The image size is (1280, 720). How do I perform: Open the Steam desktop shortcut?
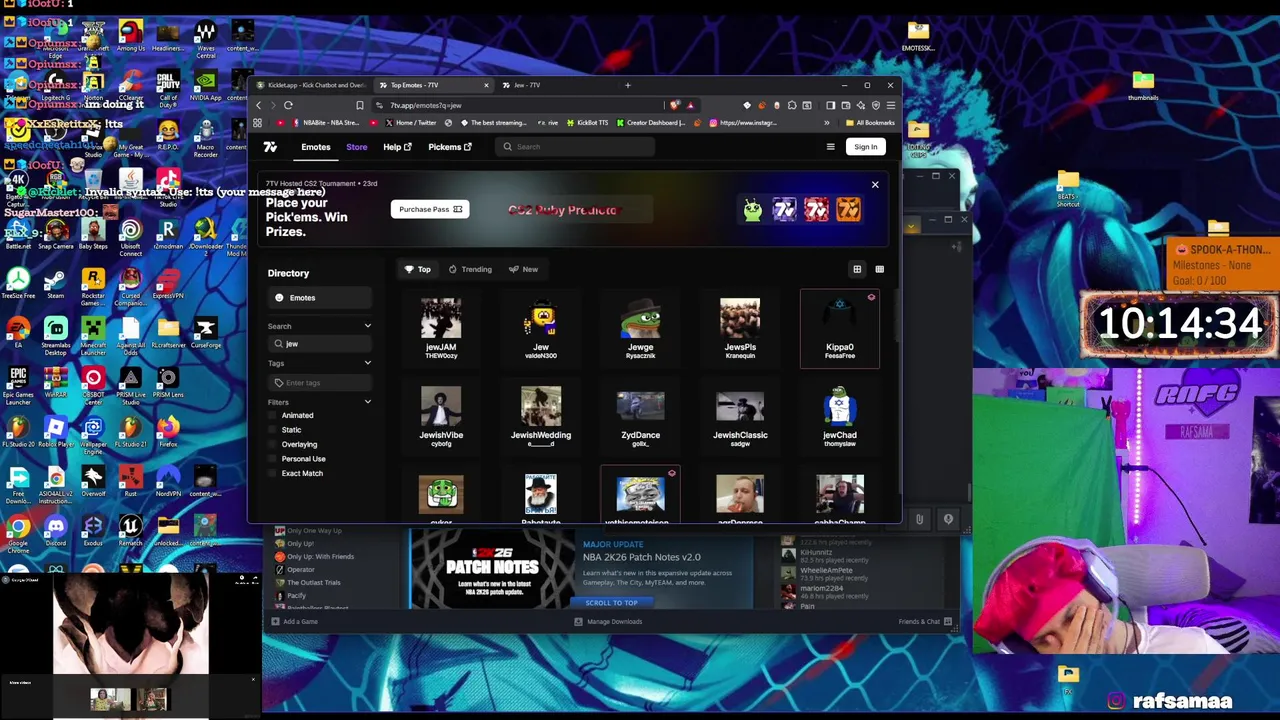point(56,283)
